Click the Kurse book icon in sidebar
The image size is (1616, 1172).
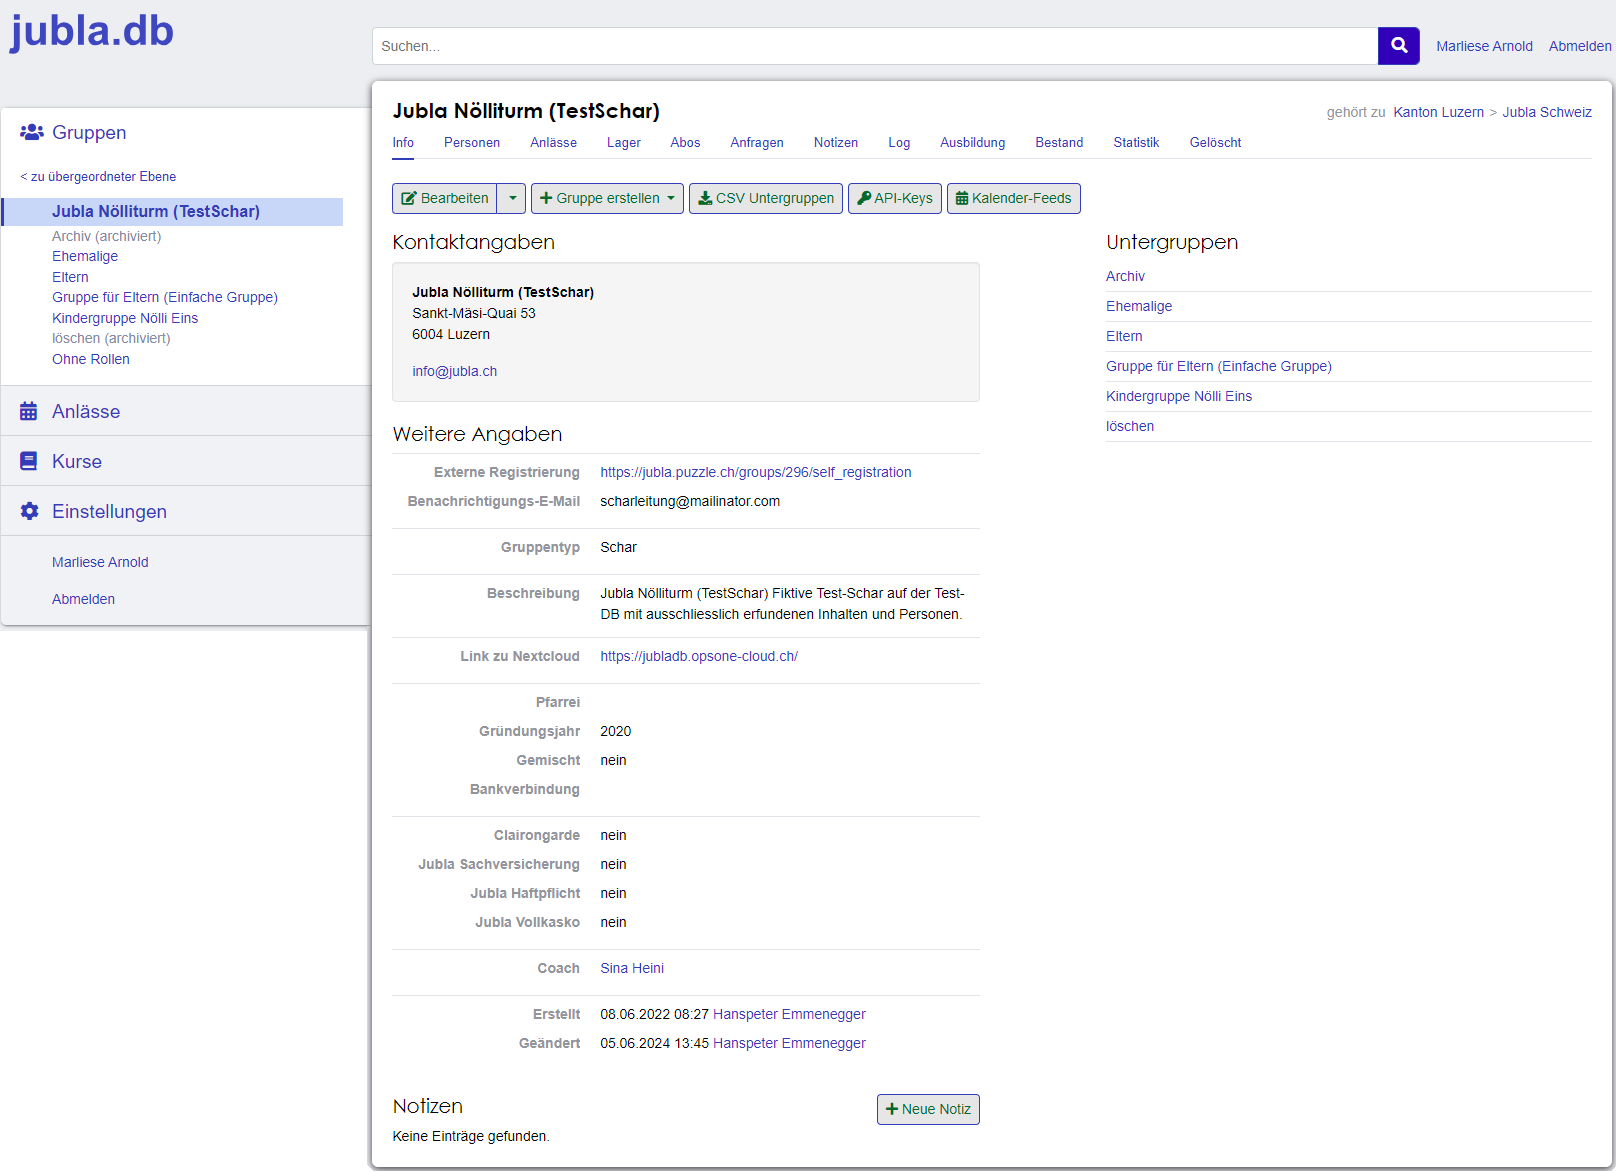coord(29,461)
